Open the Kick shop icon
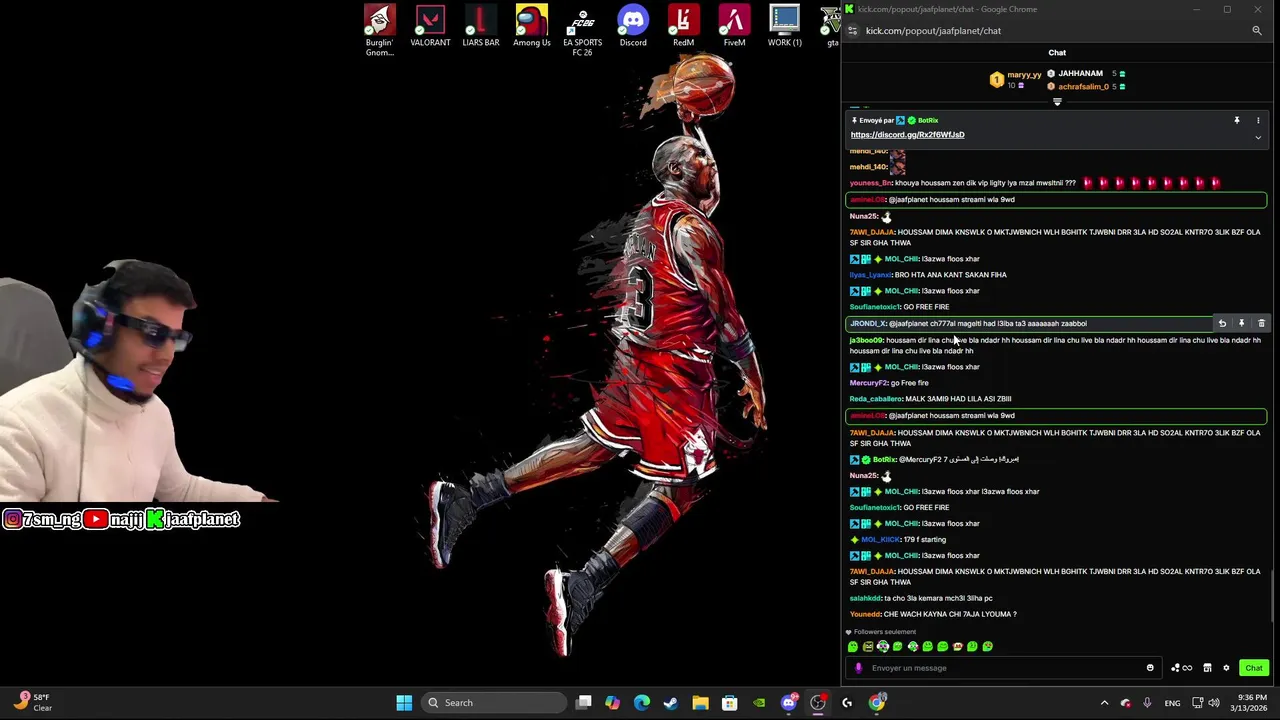The height and width of the screenshot is (720, 1280). tap(1207, 668)
